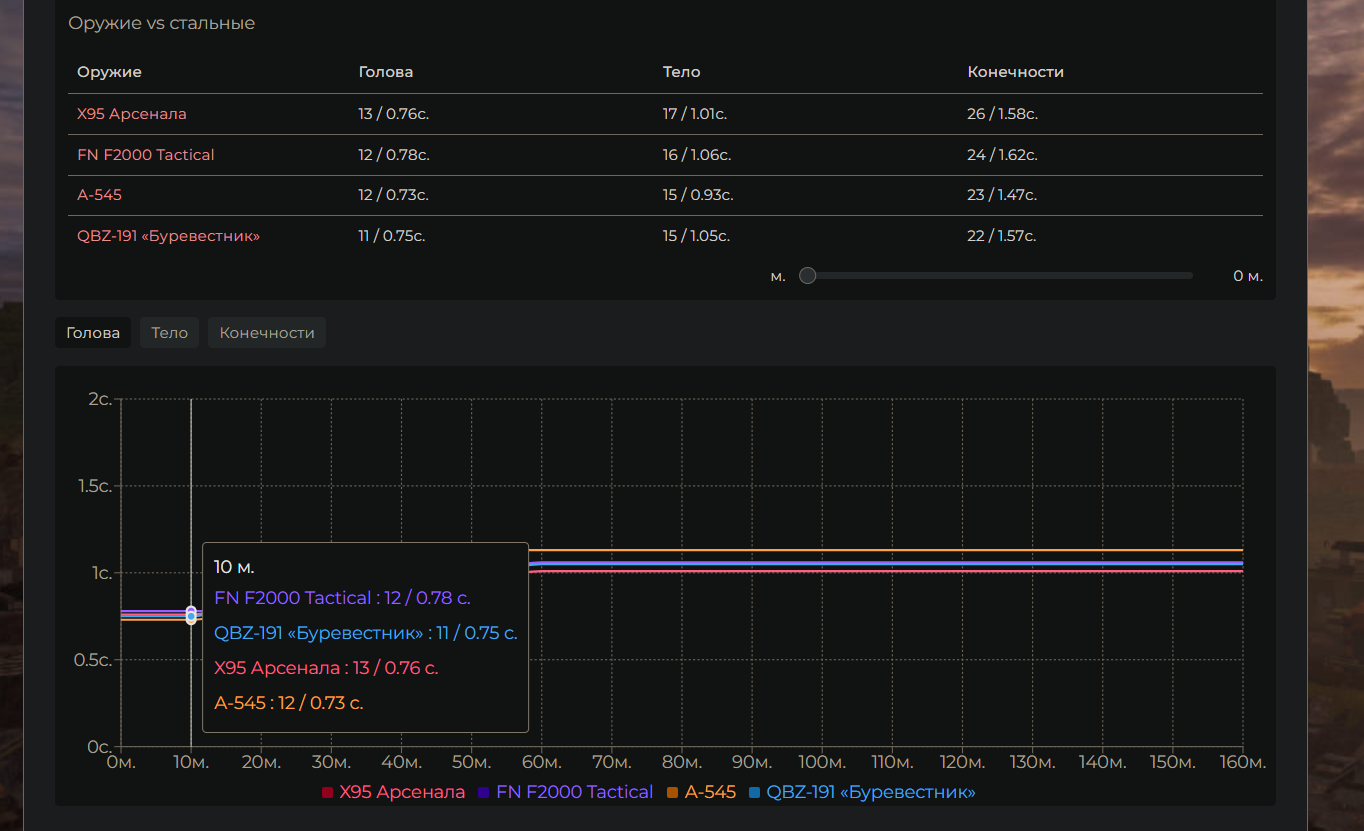
Task: Open FN F2000 Tactical link in the table
Action: [146, 155]
